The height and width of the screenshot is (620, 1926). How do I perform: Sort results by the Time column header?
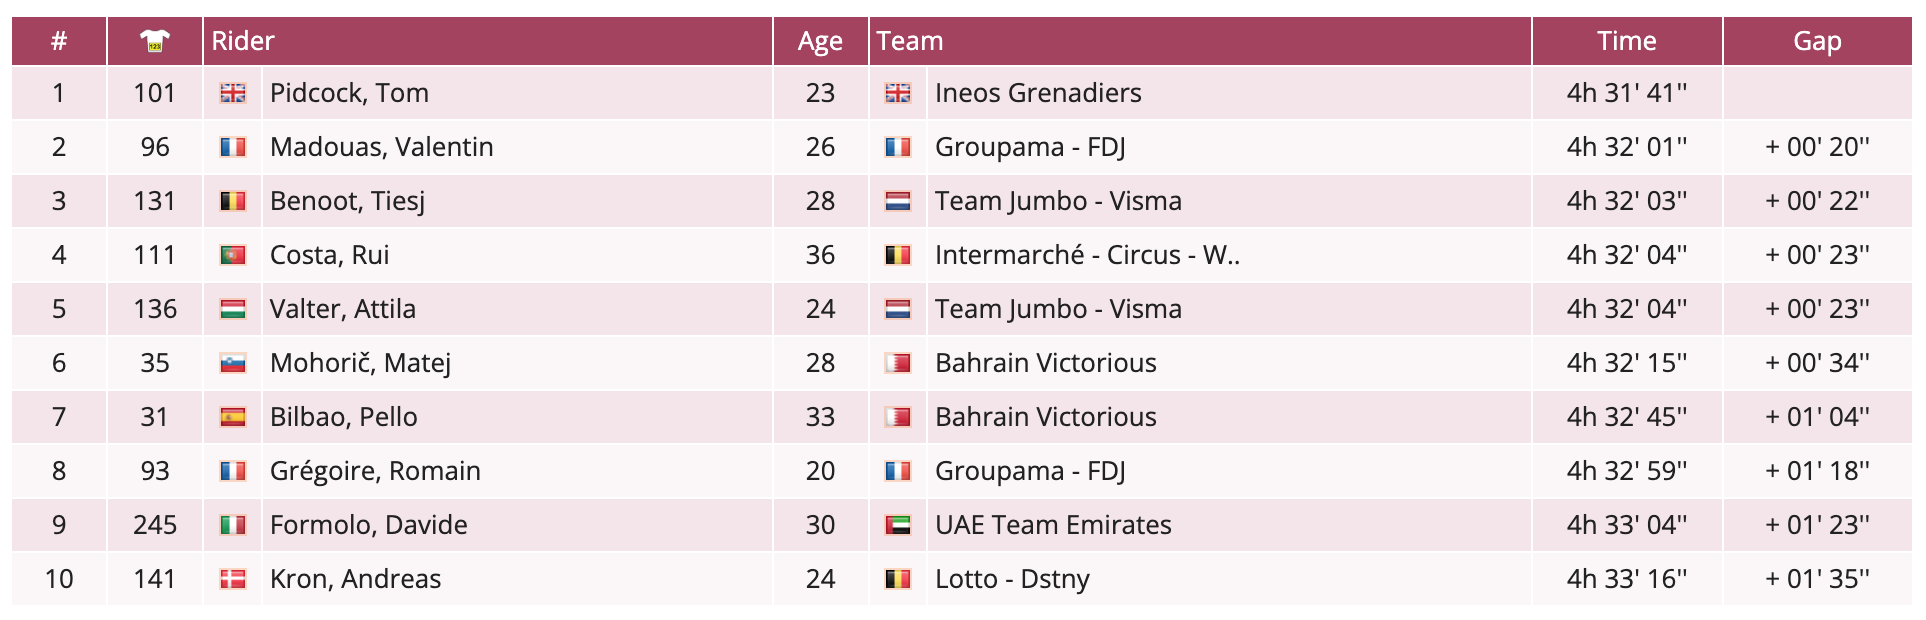pos(1626,41)
